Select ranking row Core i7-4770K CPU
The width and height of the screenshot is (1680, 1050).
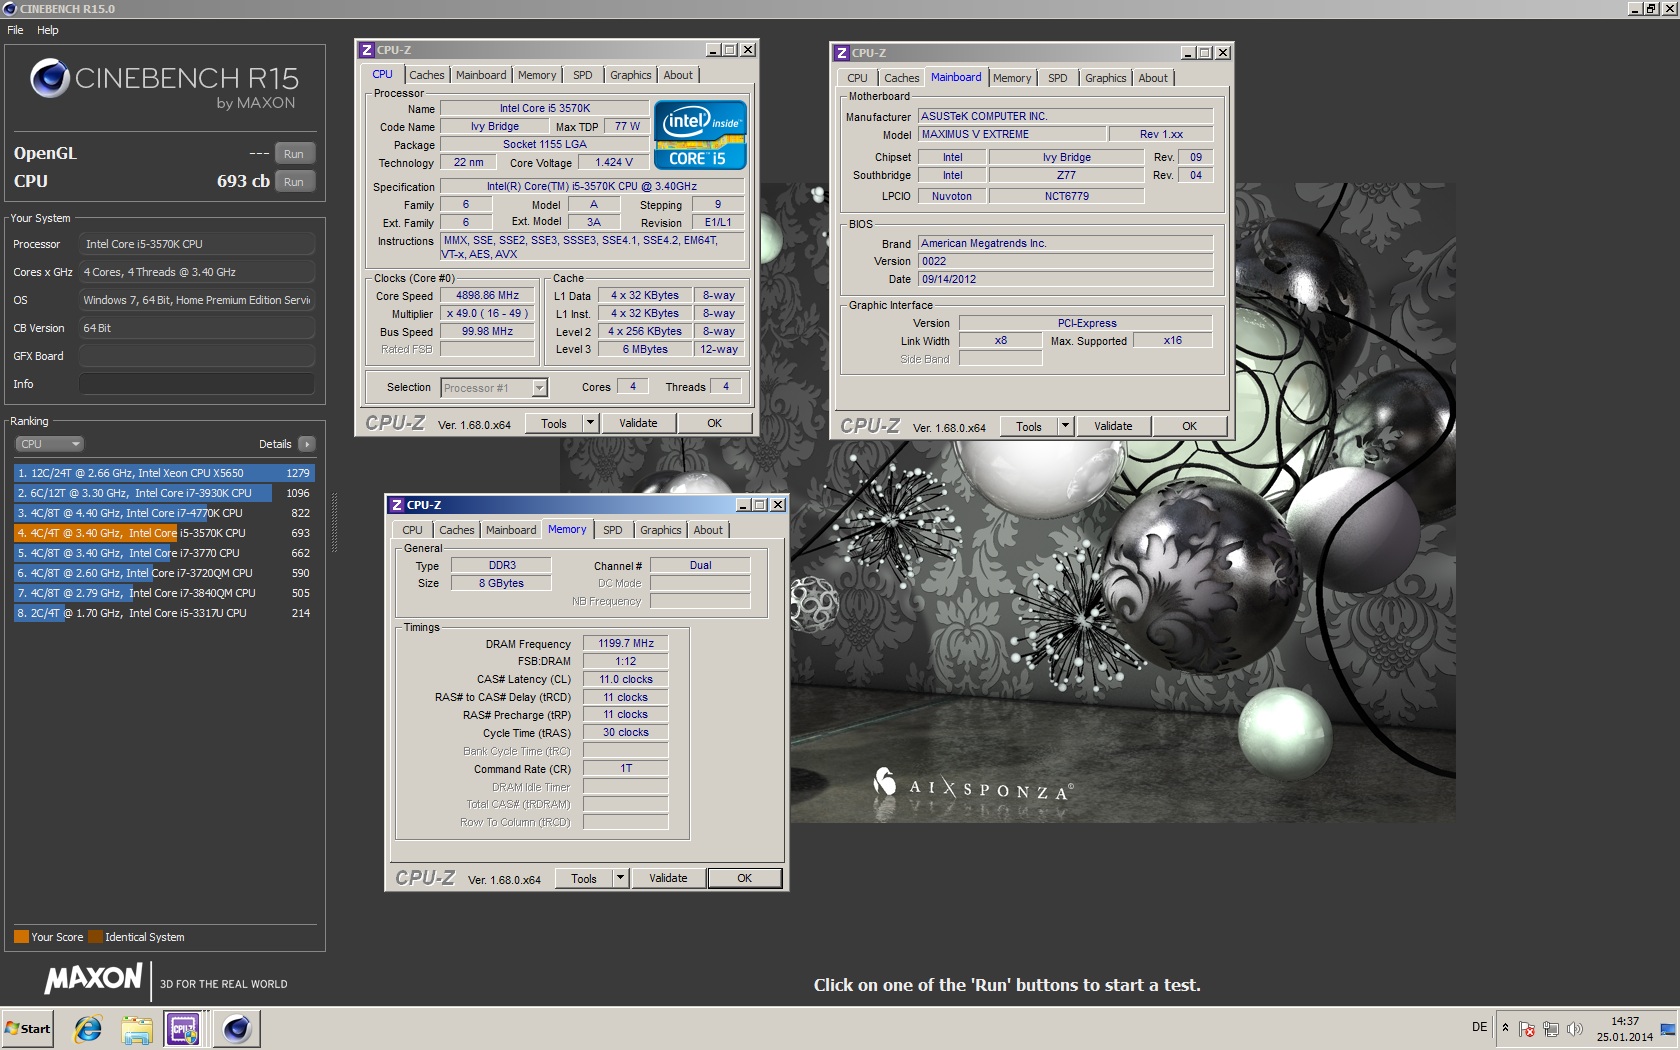164,513
